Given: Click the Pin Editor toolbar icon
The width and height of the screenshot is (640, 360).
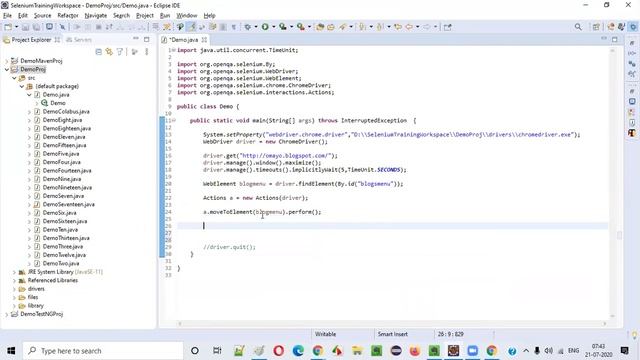Looking at the screenshot, I should coord(448,27).
